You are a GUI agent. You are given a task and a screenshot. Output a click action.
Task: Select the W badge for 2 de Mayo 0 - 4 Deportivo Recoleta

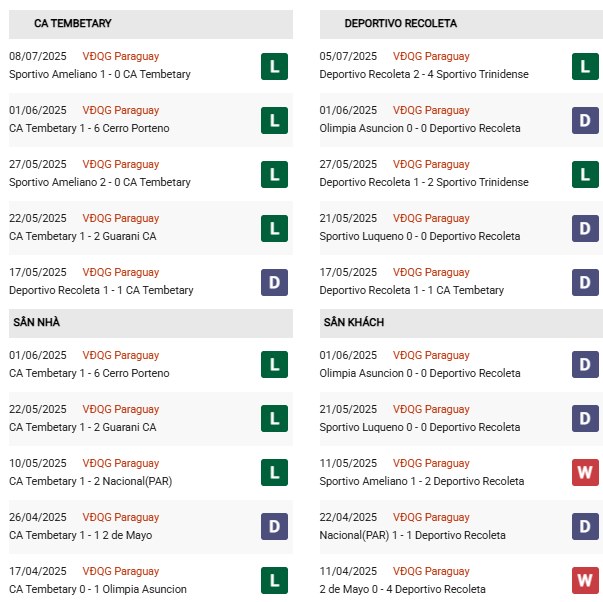coord(585,581)
